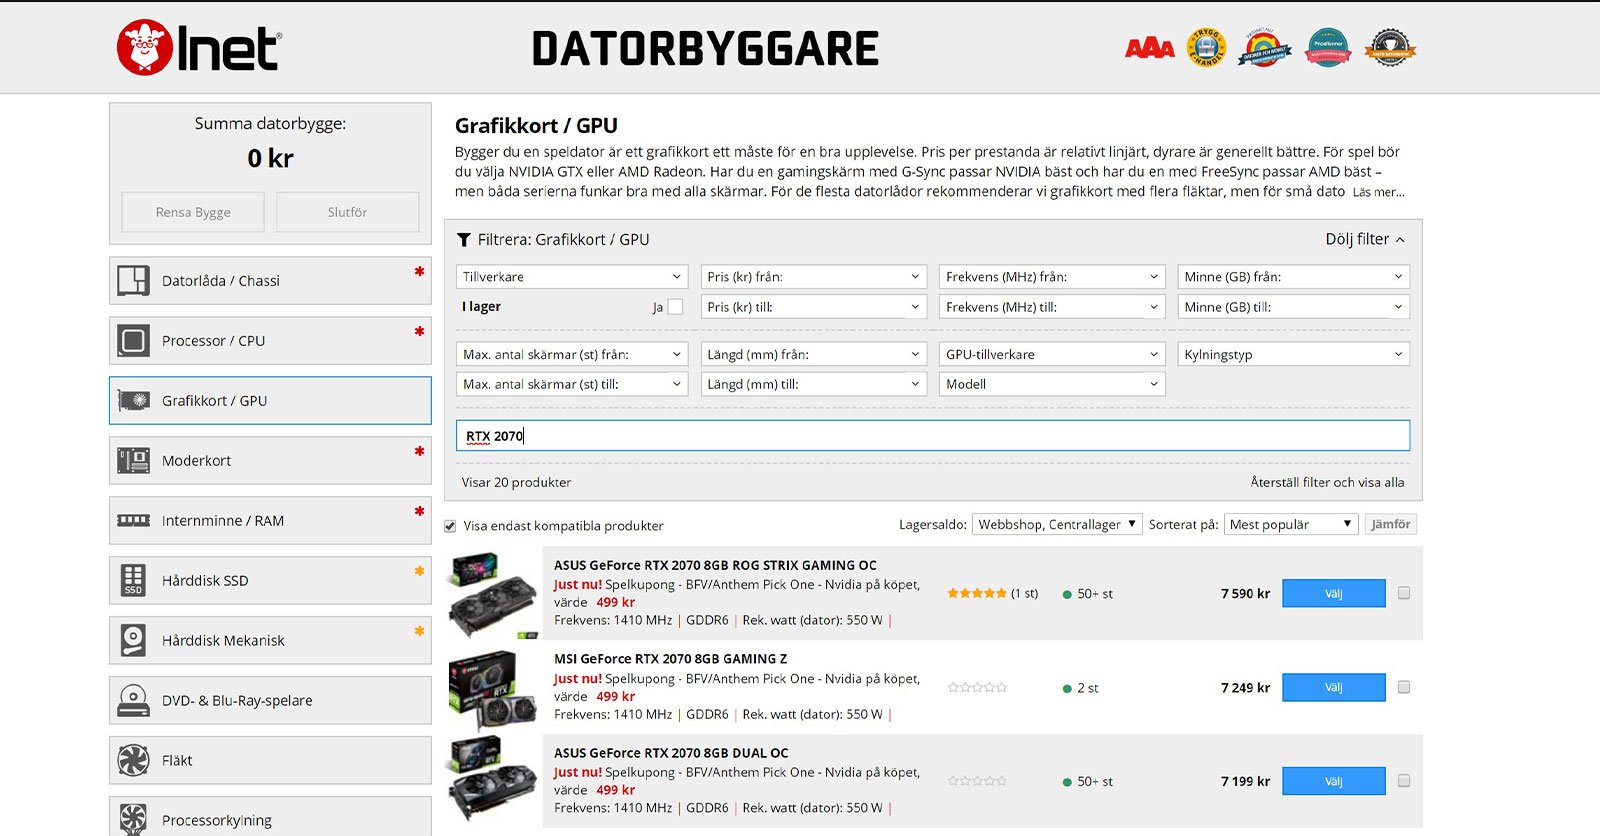Tick compare checkbox for MSI GAMING Z
This screenshot has width=1600, height=836.
point(1404,688)
